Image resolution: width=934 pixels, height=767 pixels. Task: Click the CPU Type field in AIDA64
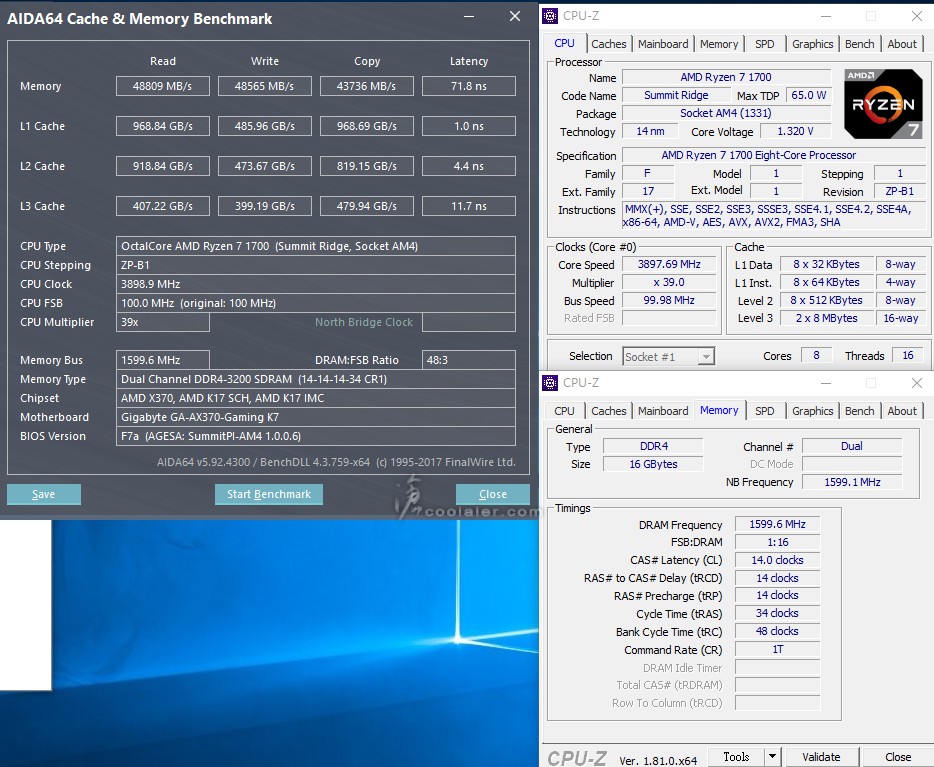[x=316, y=246]
